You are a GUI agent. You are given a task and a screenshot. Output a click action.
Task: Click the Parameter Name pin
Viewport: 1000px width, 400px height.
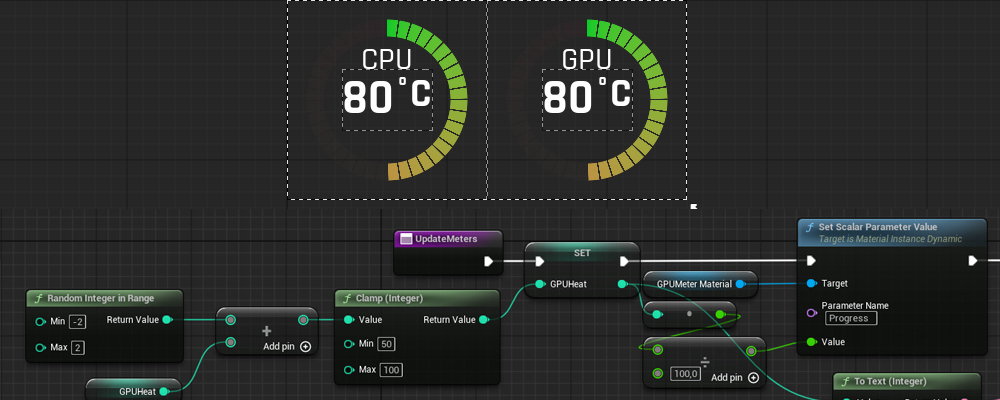[810, 312]
